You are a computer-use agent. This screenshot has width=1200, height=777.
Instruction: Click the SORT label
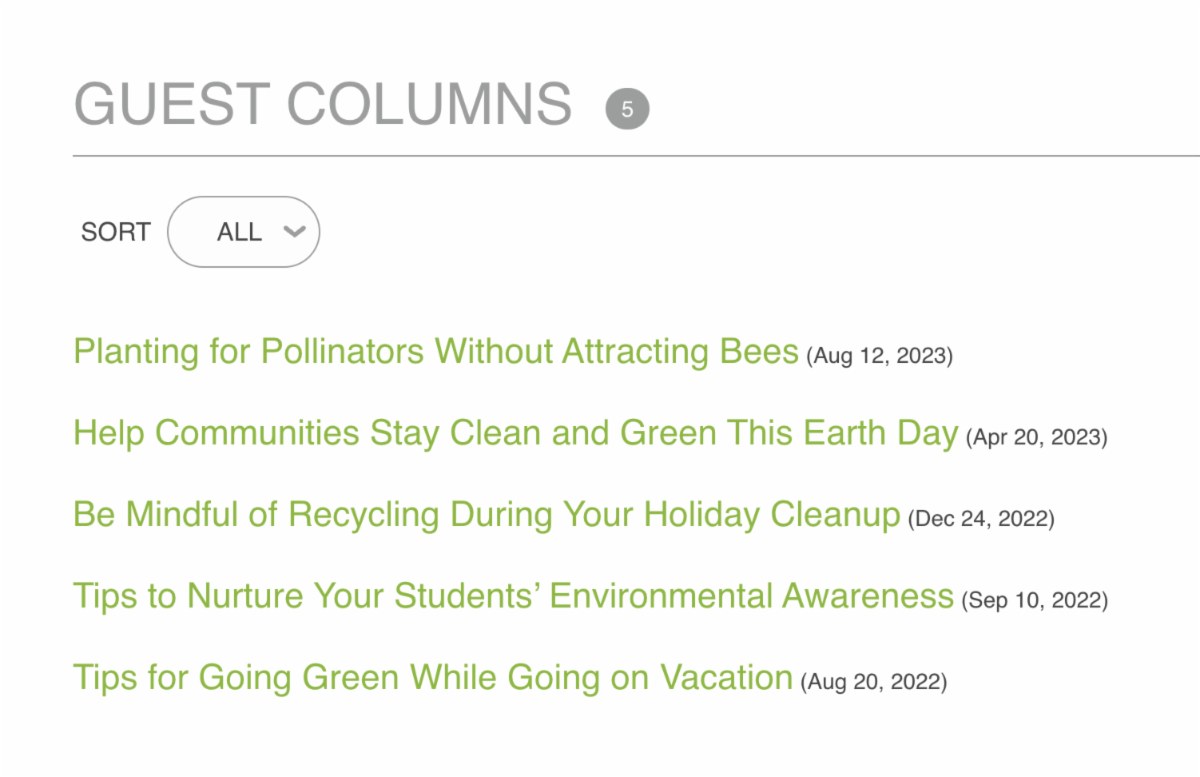click(115, 232)
